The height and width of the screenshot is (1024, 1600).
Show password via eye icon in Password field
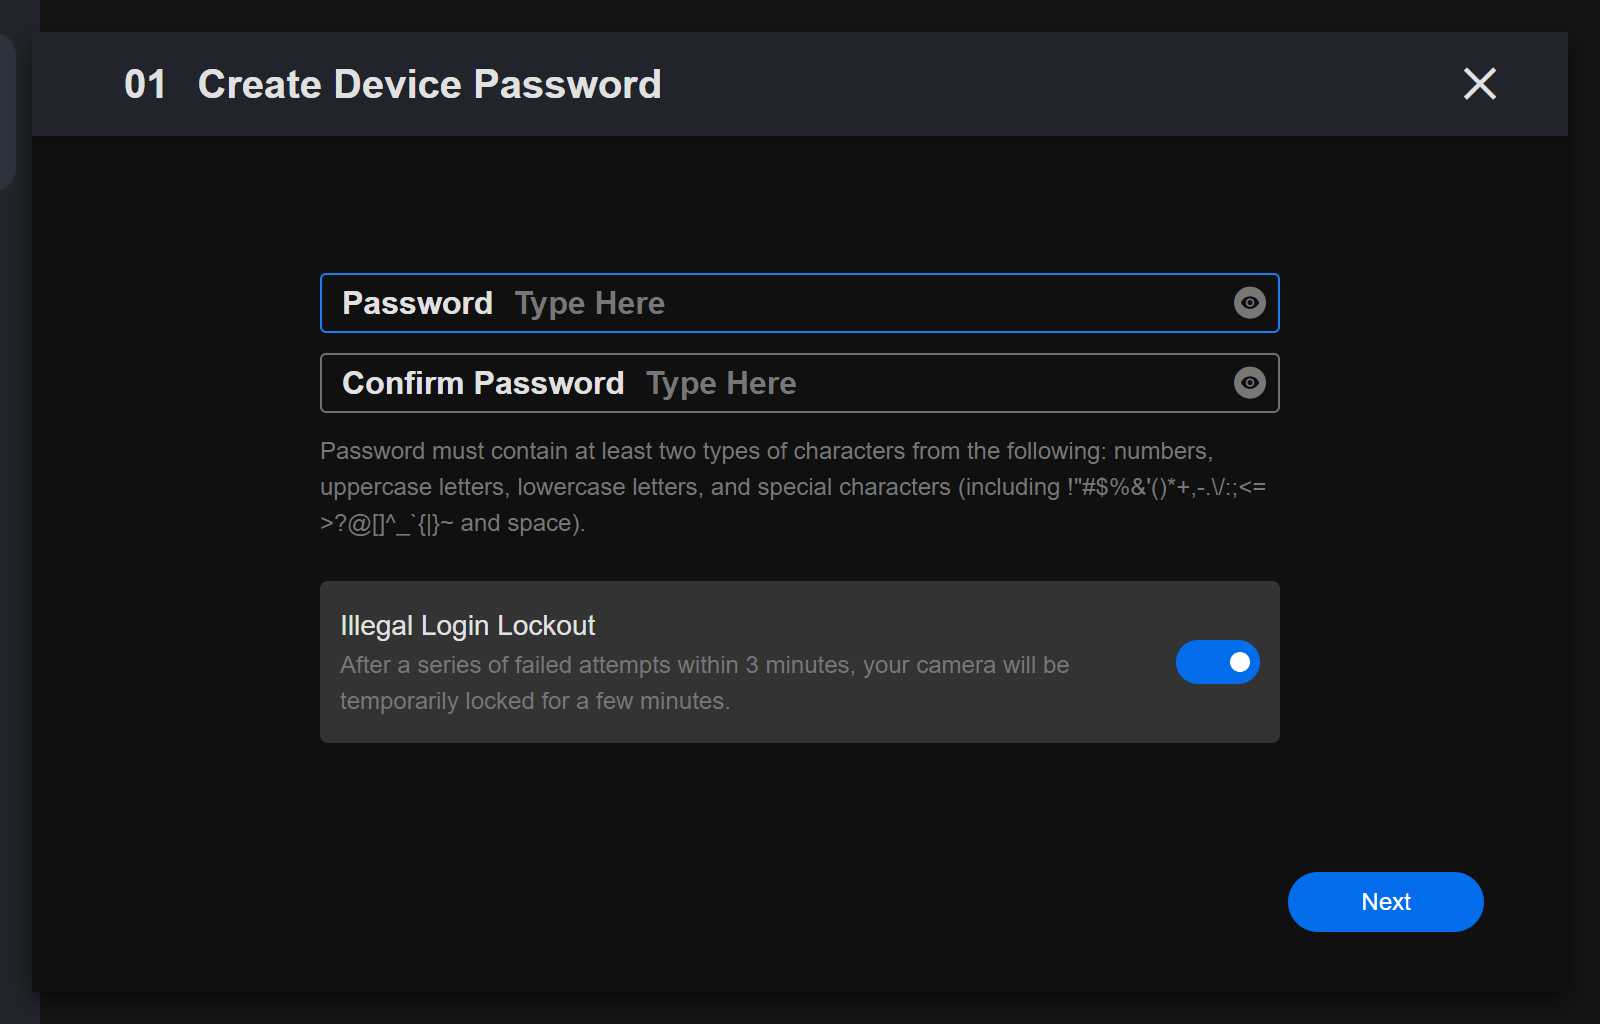pyautogui.click(x=1250, y=303)
